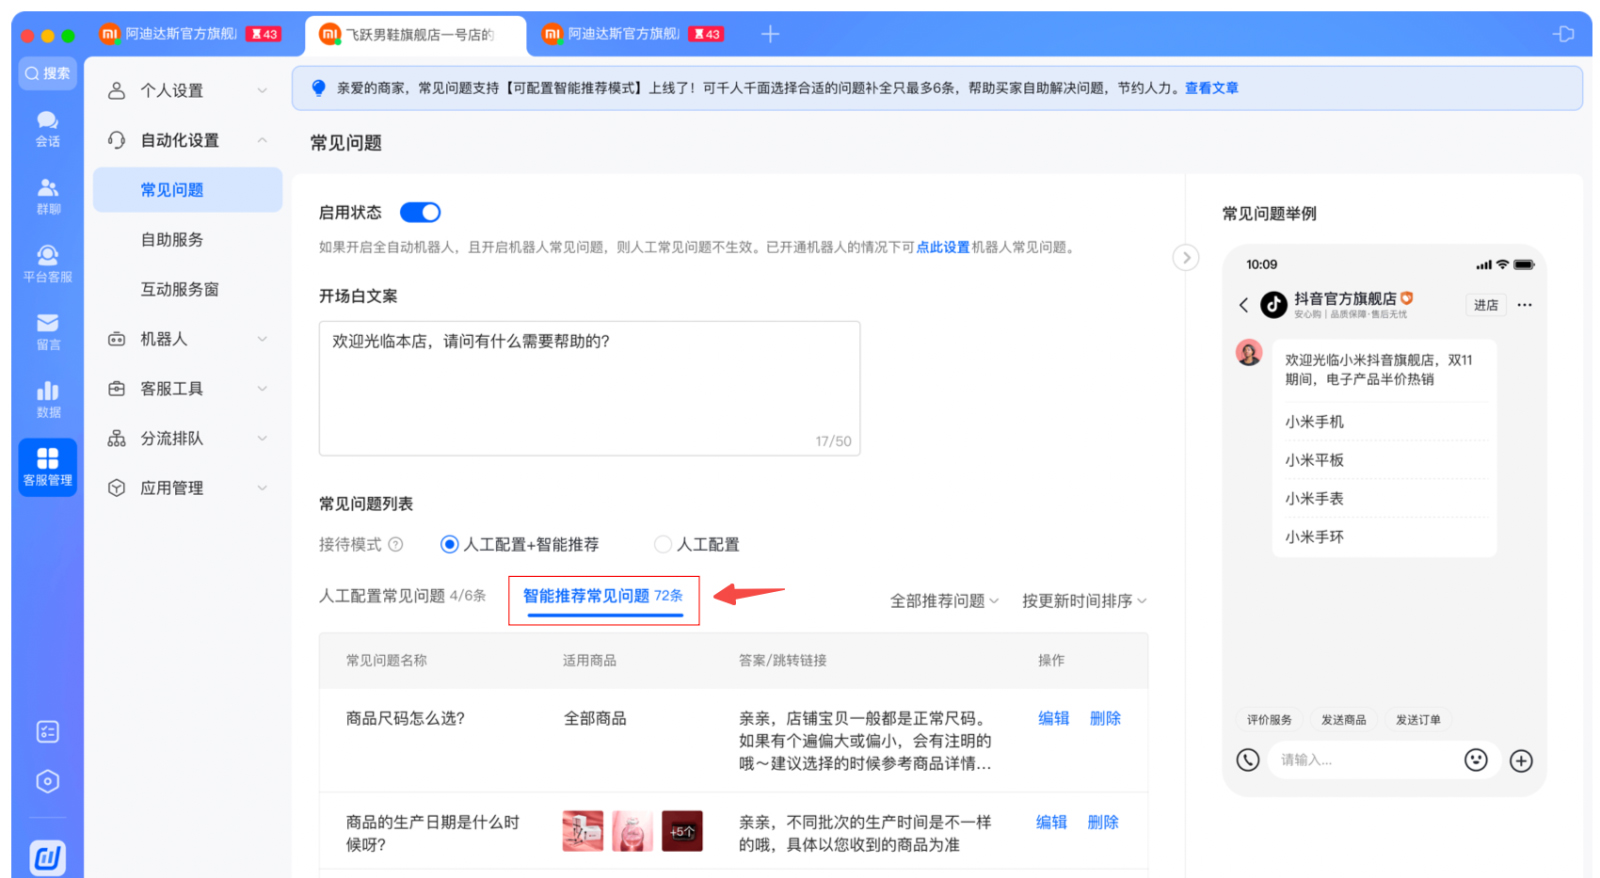Select 常见问题 in the settings menu
The image size is (1600, 878).
(x=188, y=190)
